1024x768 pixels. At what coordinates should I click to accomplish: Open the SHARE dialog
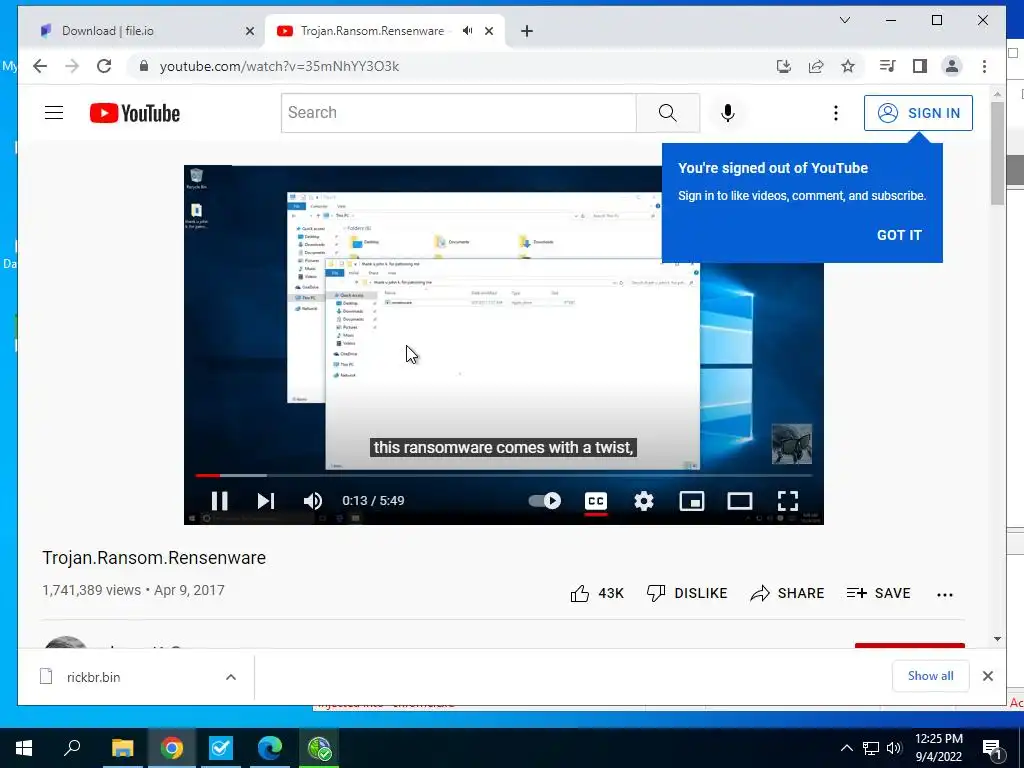click(x=787, y=593)
